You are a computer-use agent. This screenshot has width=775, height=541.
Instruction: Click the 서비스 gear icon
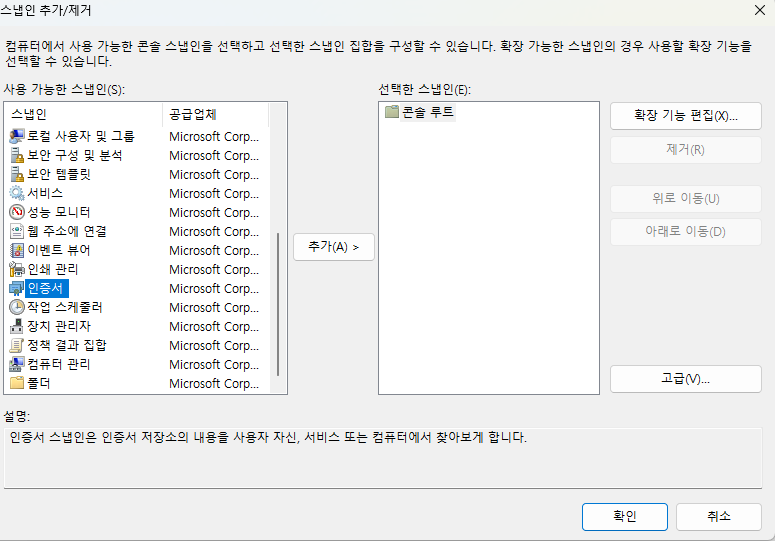tap(17, 193)
